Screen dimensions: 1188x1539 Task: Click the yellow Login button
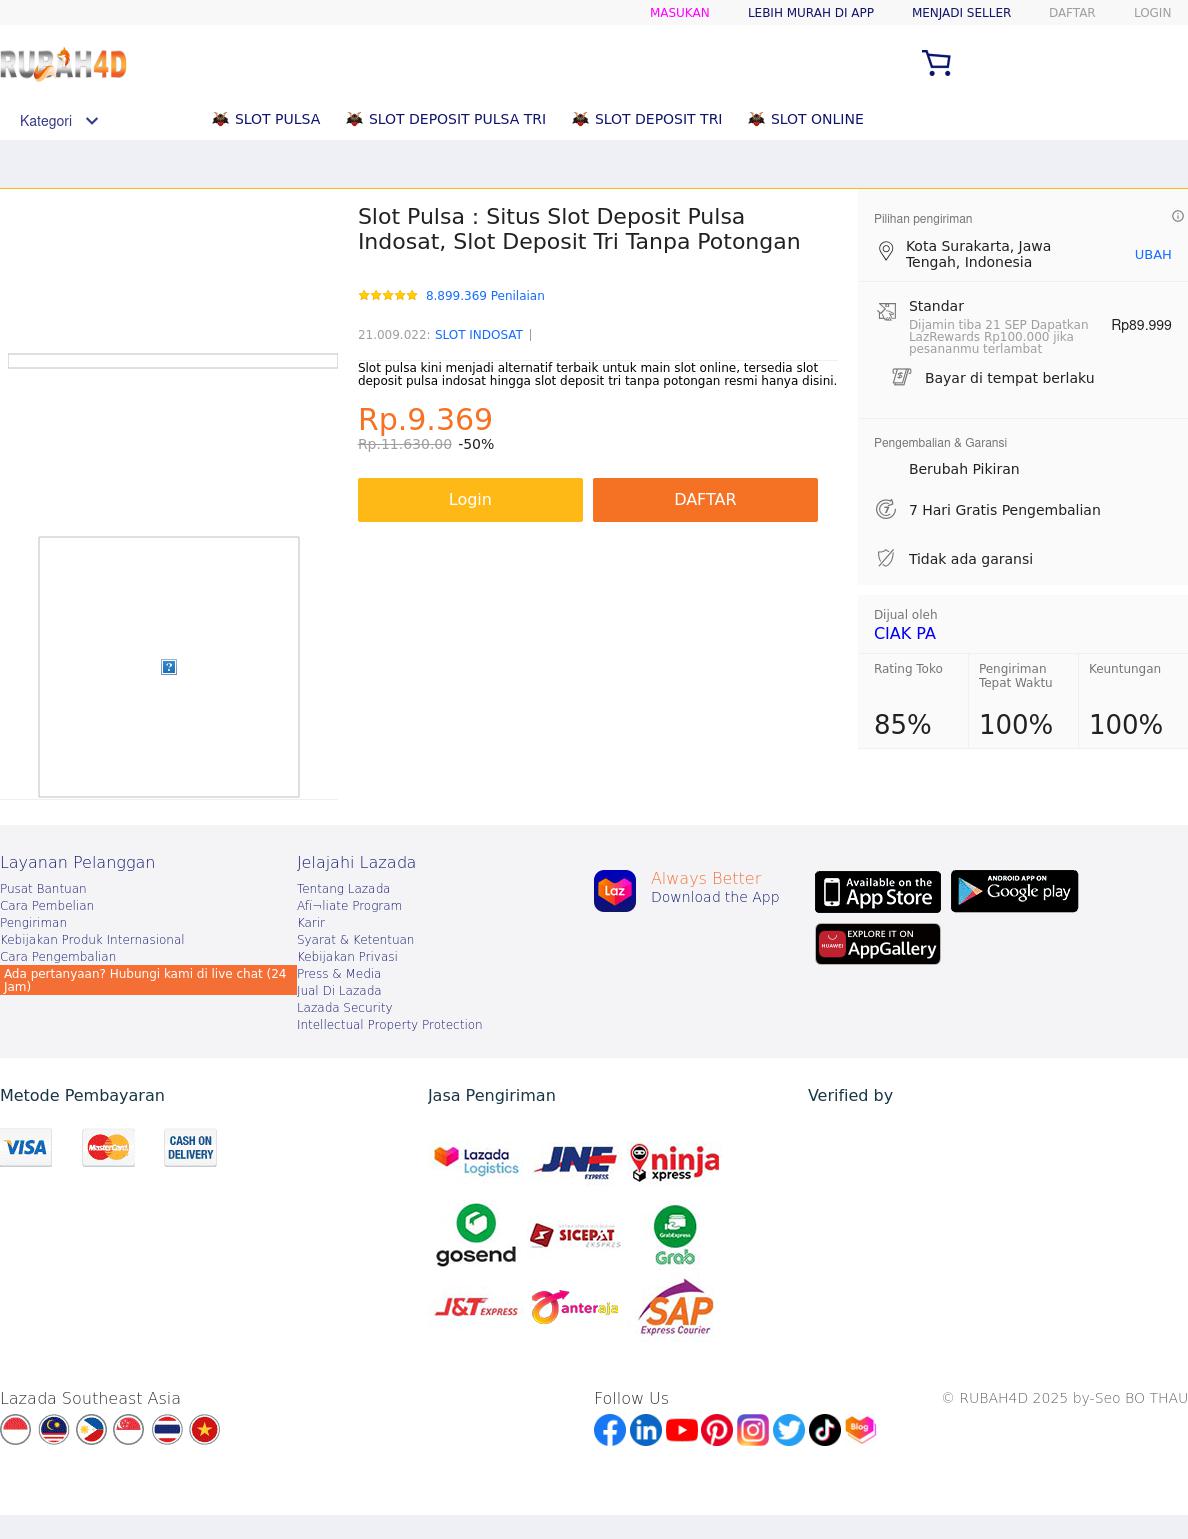click(x=470, y=500)
